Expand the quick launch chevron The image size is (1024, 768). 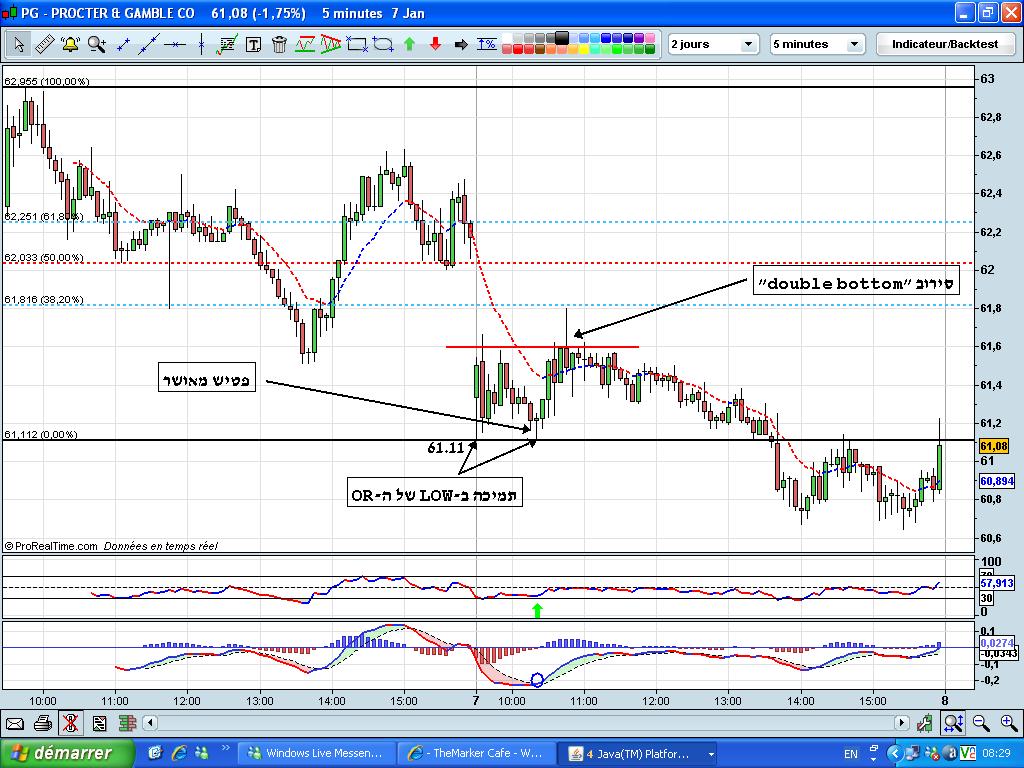click(x=225, y=748)
